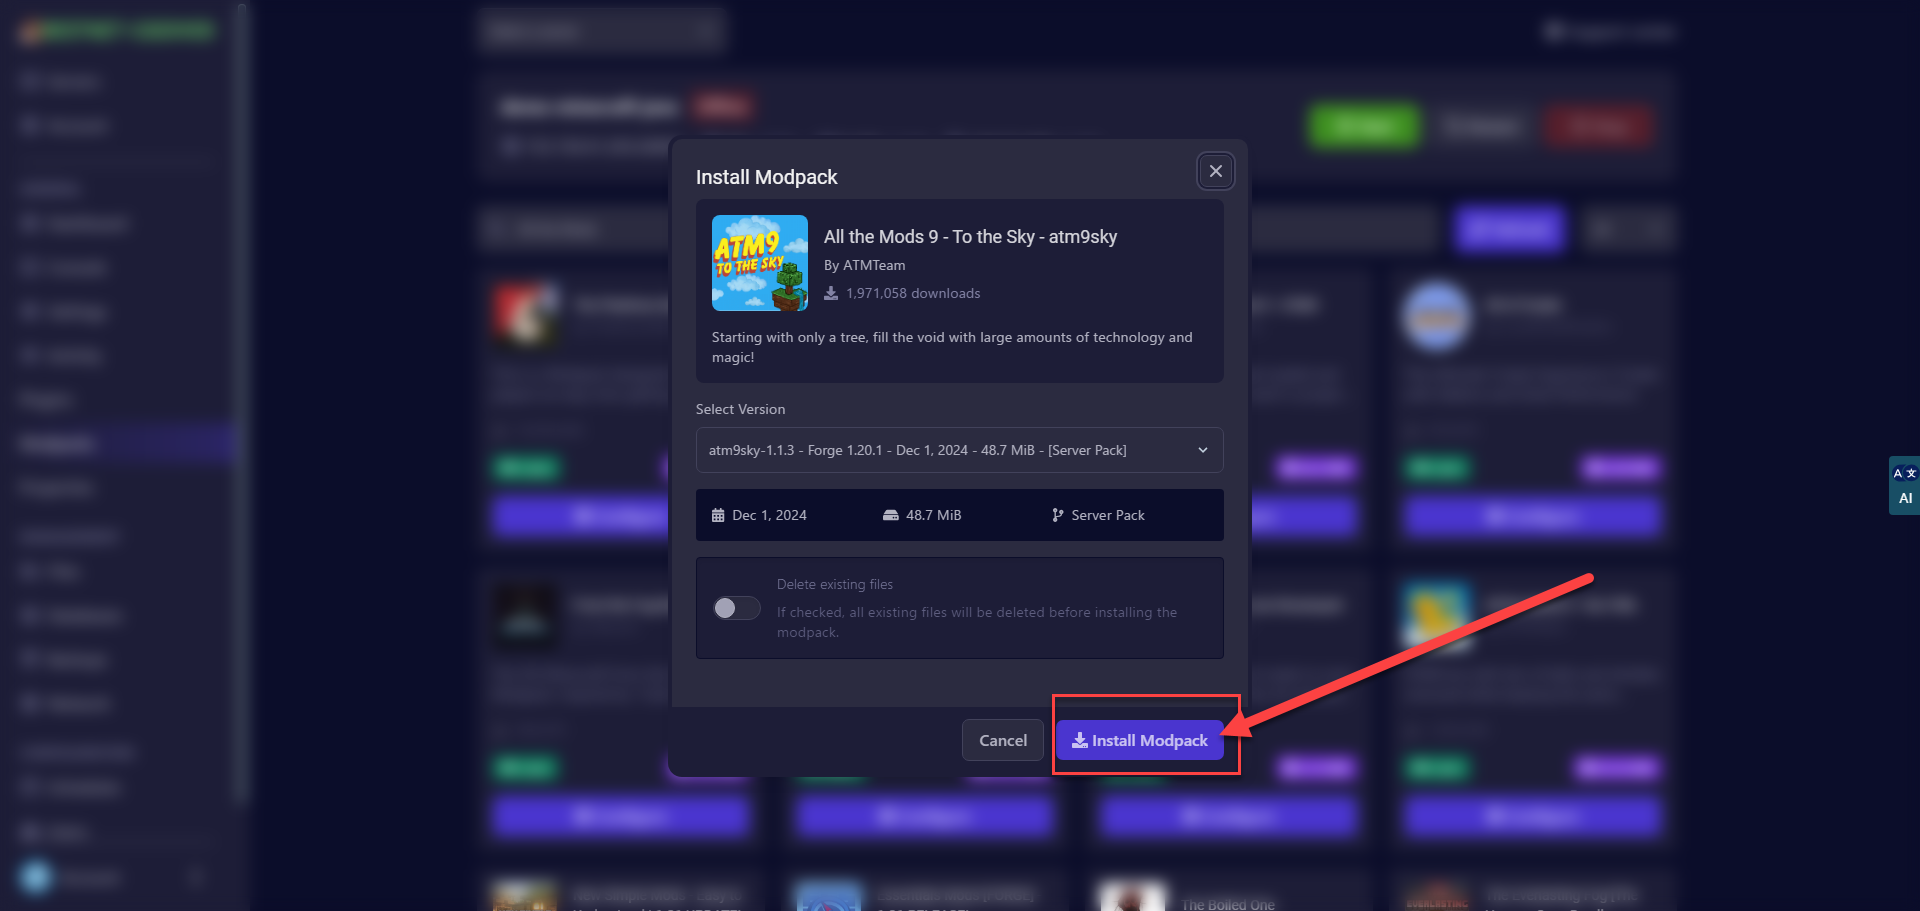The height and width of the screenshot is (911, 1920).
Task: Open the Select Version dropdown
Action: click(x=959, y=450)
